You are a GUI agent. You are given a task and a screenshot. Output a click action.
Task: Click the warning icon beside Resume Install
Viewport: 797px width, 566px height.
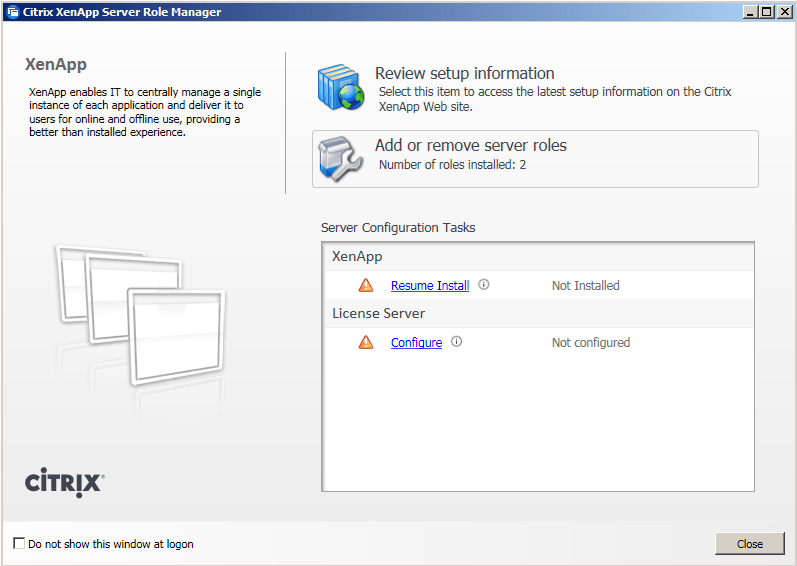365,285
